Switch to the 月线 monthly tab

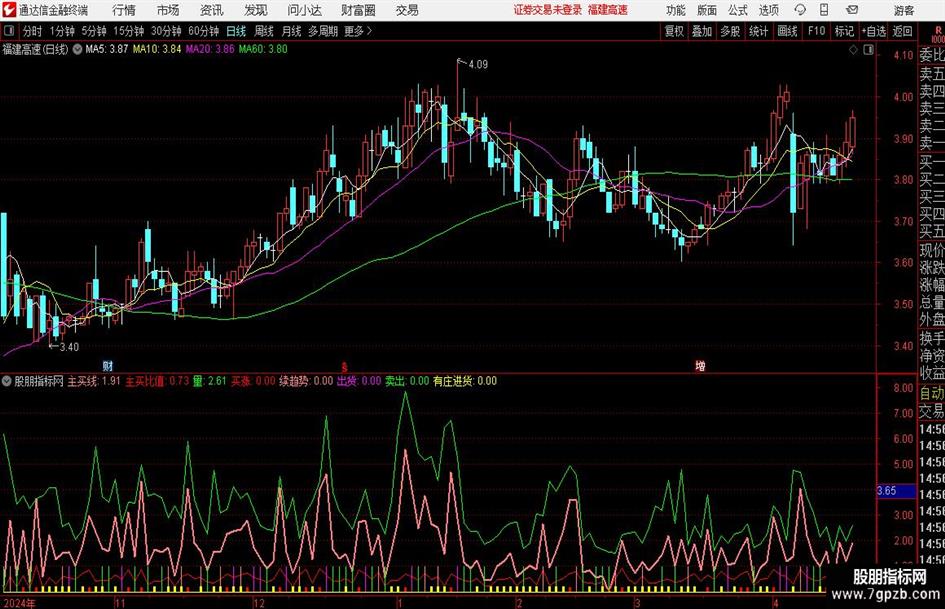pyautogui.click(x=292, y=31)
